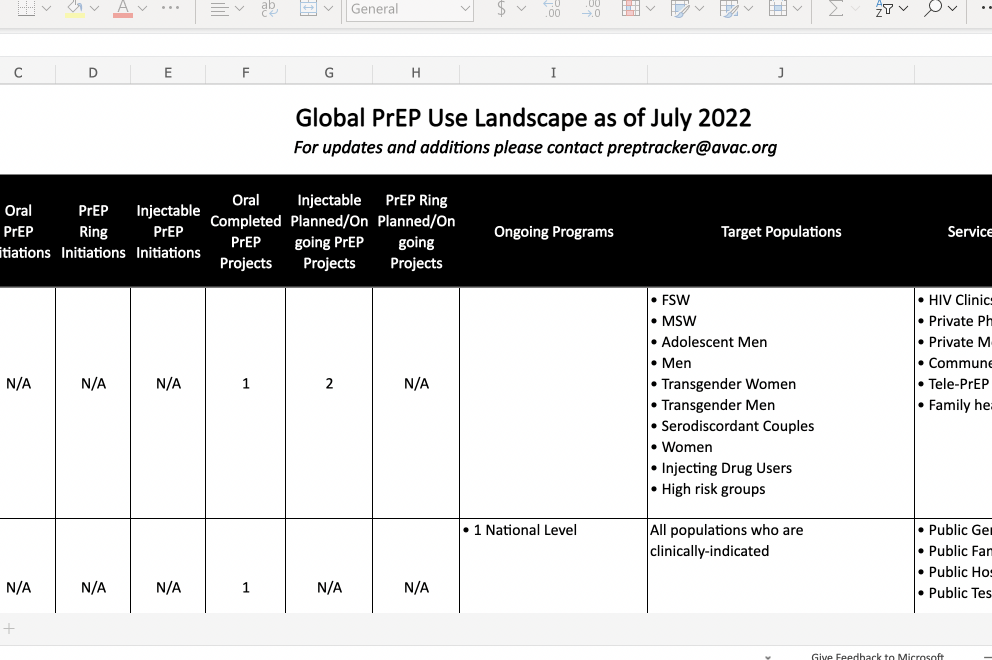Click the preptracker@avac.org contact line
Image resolution: width=992 pixels, height=660 pixels.
(x=535, y=147)
